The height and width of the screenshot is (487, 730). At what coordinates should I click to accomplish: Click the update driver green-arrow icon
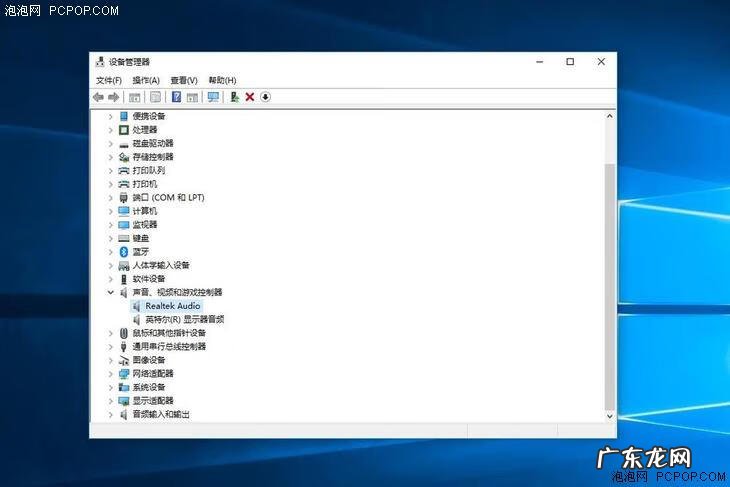[x=235, y=97]
